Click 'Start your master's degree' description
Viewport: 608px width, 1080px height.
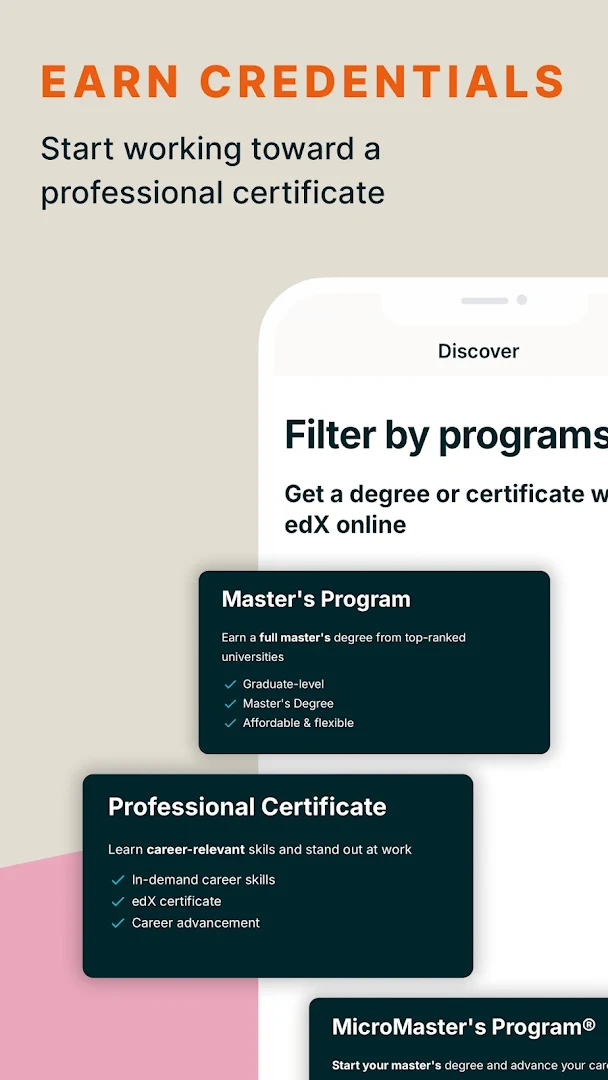pyautogui.click(x=470, y=1065)
